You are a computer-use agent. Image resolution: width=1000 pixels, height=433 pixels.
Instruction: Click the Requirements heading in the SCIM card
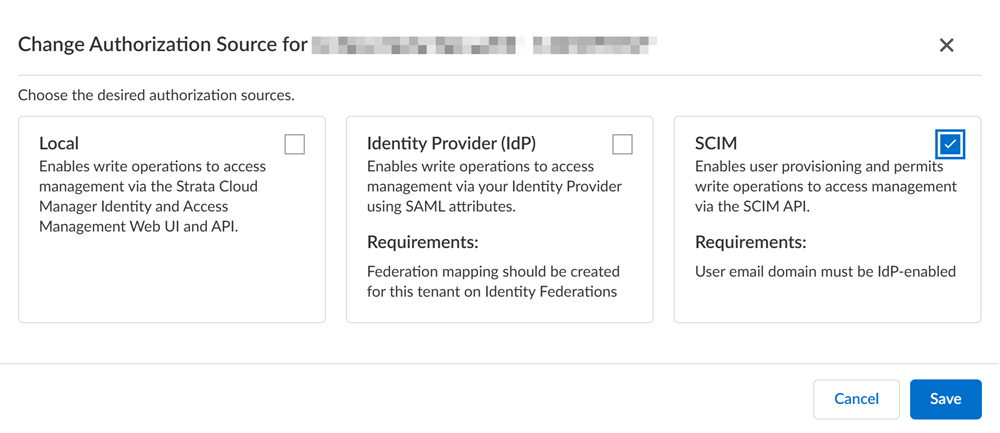[x=751, y=242]
